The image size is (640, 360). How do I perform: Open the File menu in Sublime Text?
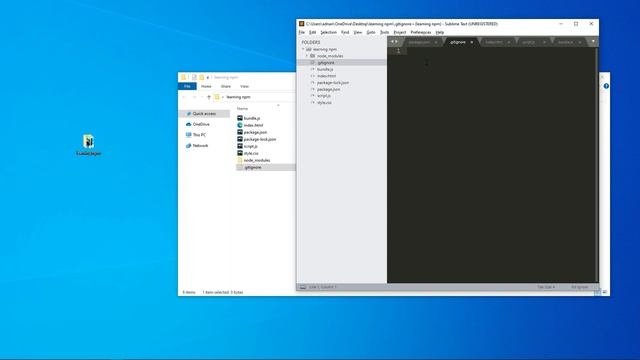point(302,32)
